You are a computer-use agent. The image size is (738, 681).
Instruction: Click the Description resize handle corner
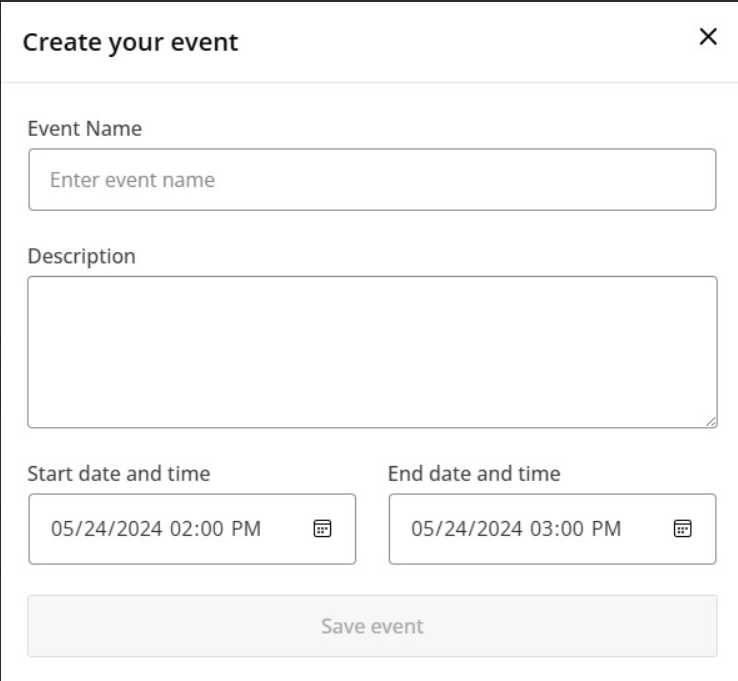click(x=711, y=422)
